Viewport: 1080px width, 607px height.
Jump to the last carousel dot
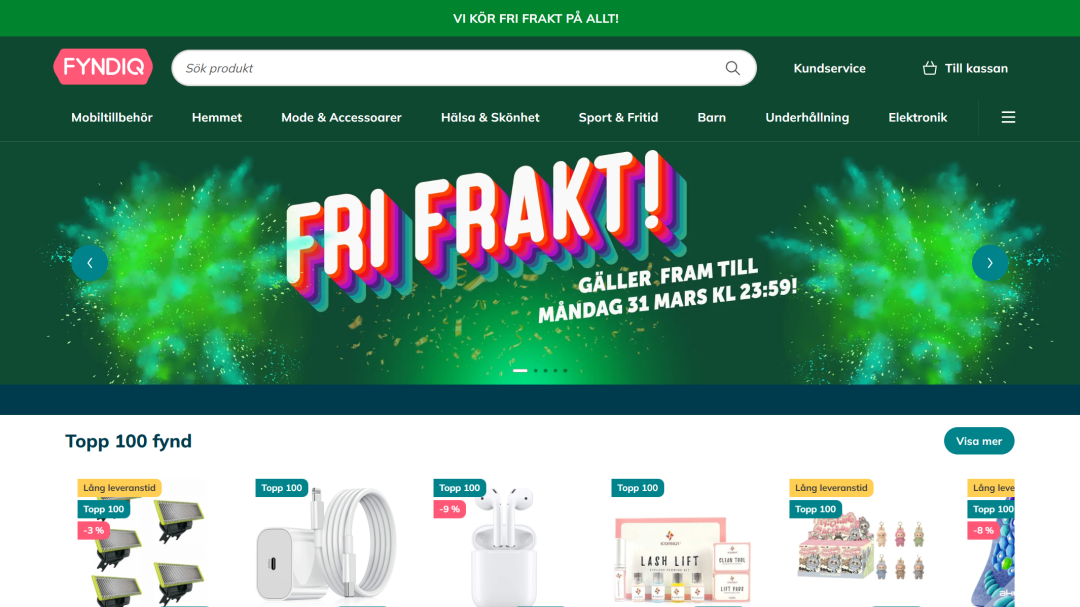565,371
